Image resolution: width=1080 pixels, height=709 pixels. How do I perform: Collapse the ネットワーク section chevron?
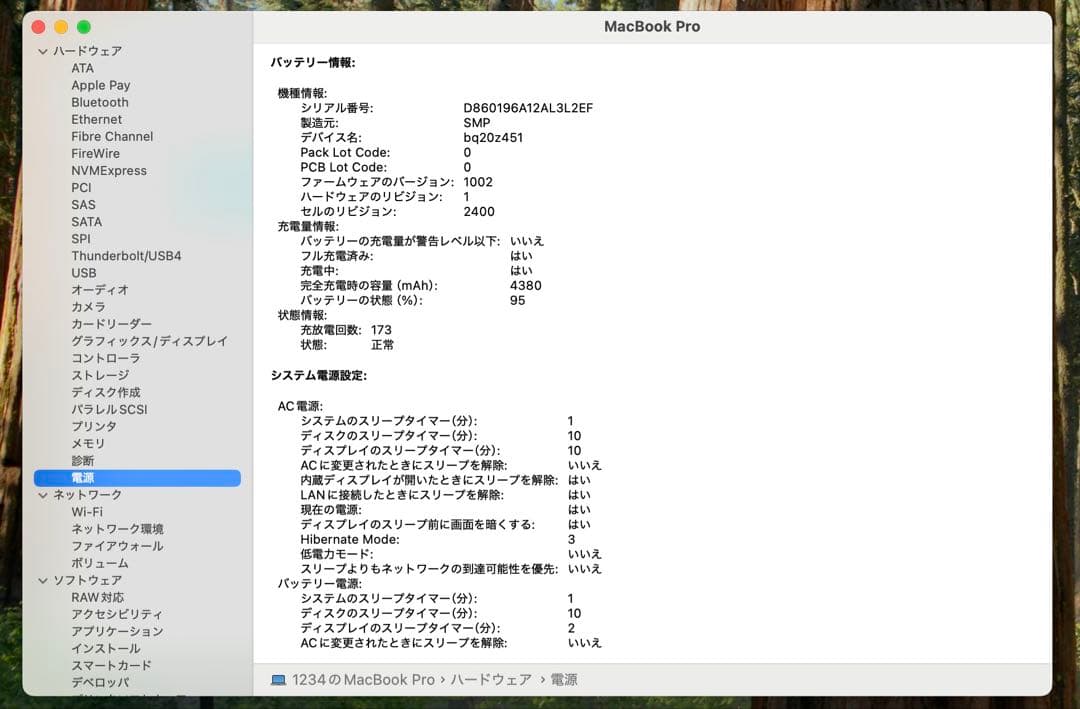click(x=43, y=495)
